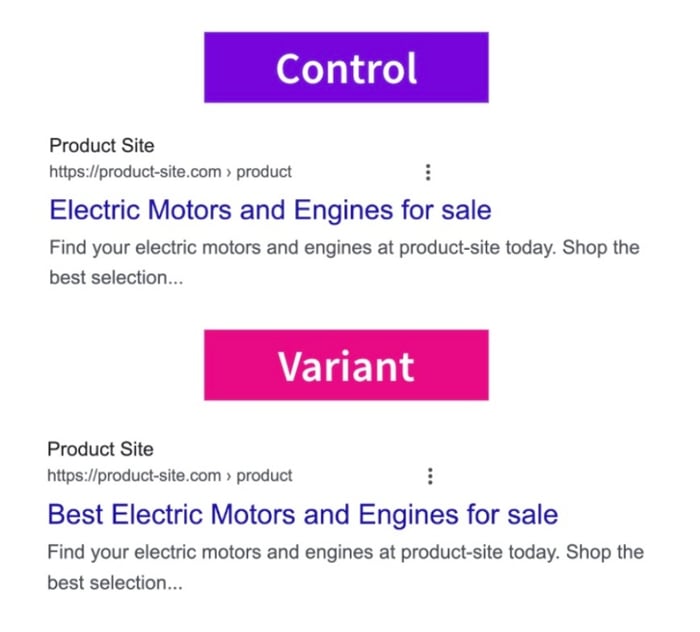Click "Electric Motors and Engines for sale" title
Viewport: 700px width, 632px height.
click(x=271, y=210)
